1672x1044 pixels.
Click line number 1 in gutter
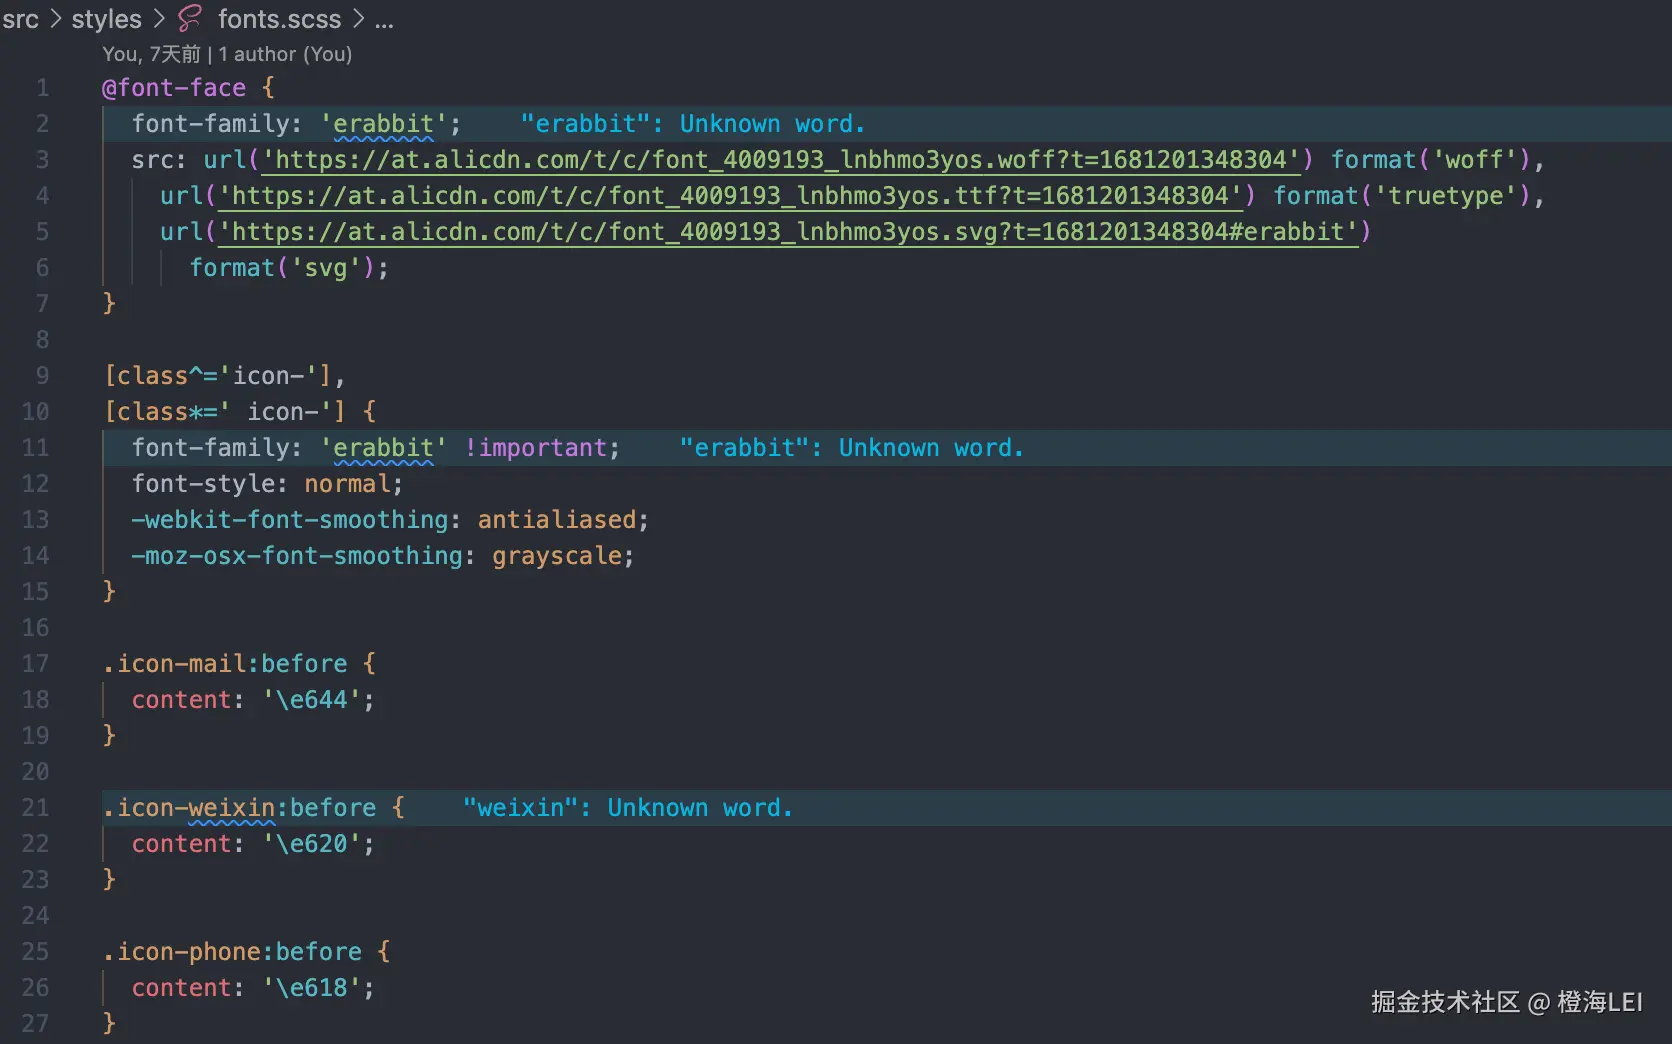(42, 88)
